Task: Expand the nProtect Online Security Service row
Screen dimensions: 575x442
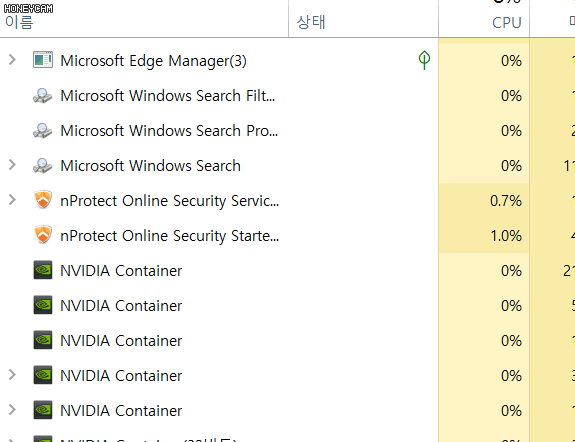Action: (x=12, y=200)
